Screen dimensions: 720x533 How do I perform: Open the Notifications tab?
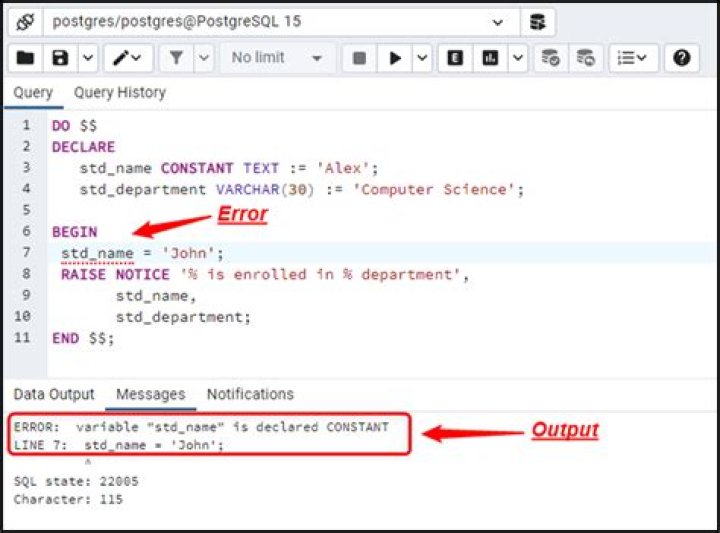[250, 394]
